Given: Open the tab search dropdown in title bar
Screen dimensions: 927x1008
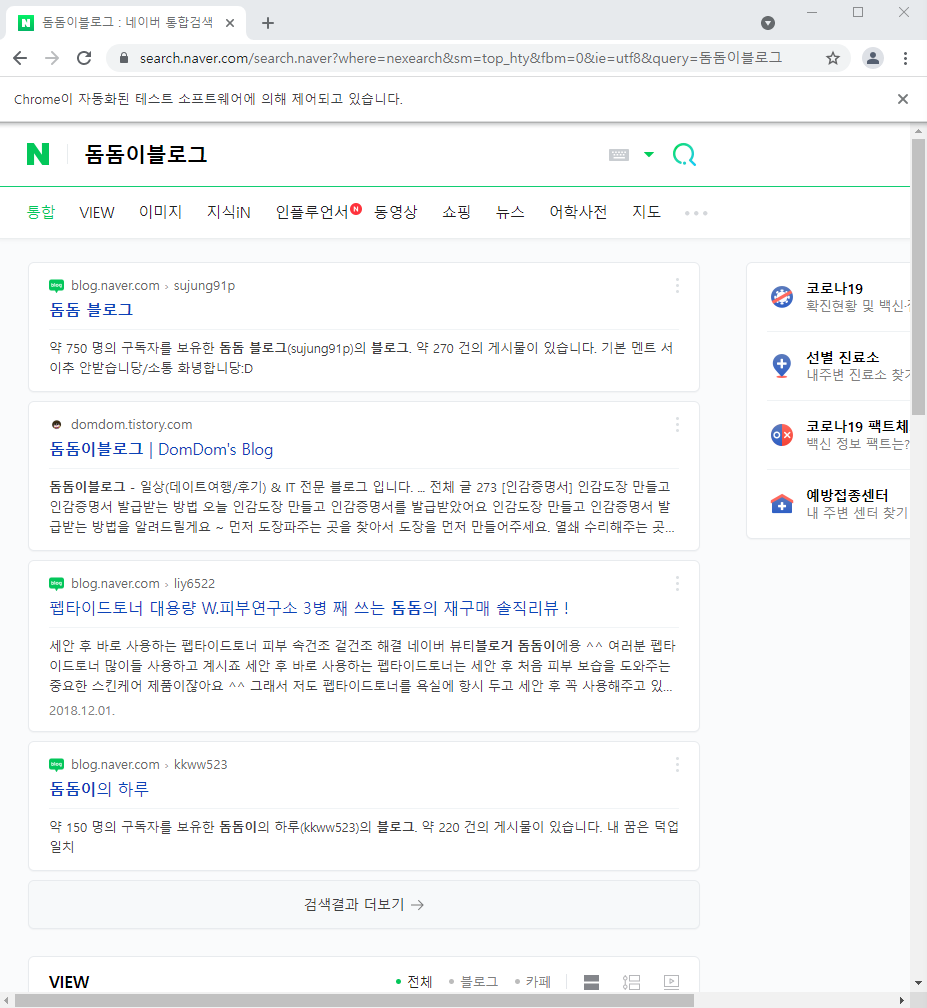Looking at the screenshot, I should (x=768, y=23).
